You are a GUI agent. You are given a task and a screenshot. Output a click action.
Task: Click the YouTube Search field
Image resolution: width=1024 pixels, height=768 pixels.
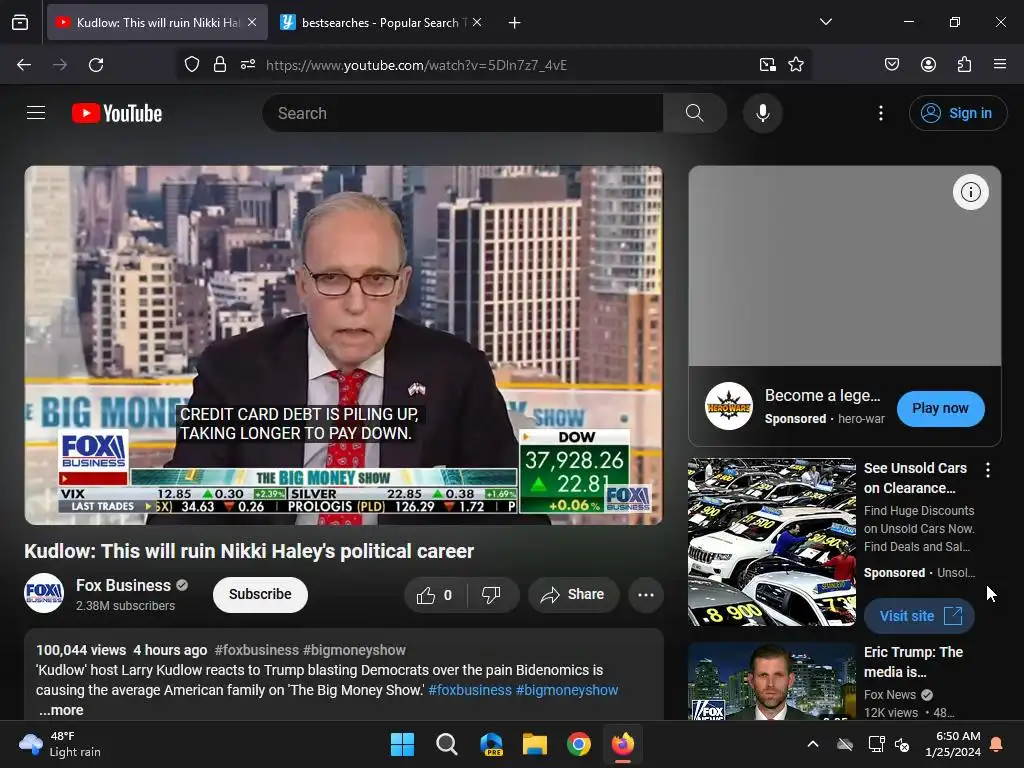coord(462,113)
